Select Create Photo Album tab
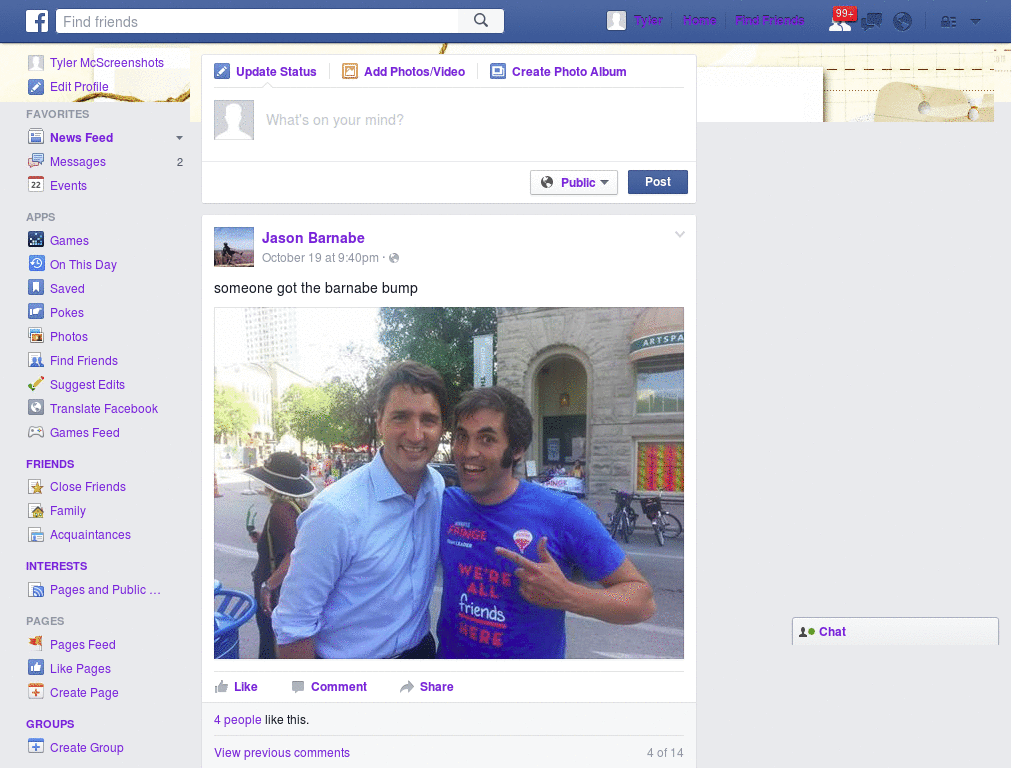 click(x=558, y=71)
